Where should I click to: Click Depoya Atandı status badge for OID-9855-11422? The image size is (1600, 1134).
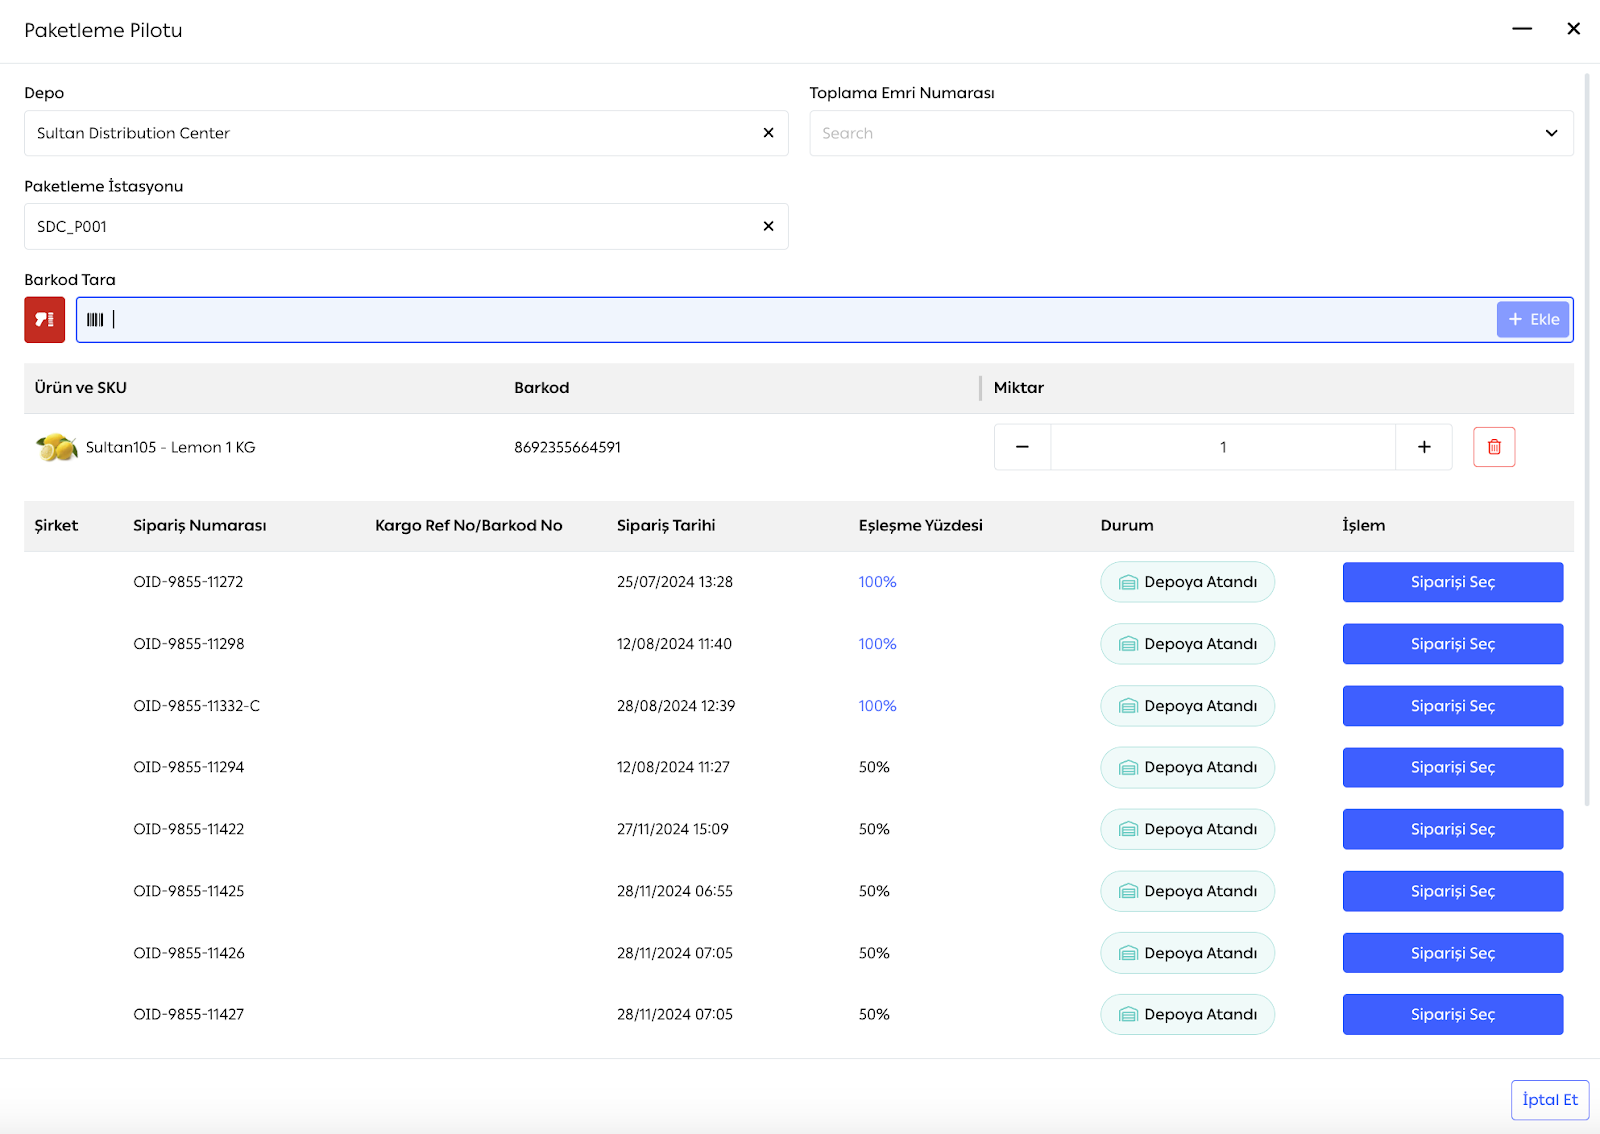(1187, 829)
